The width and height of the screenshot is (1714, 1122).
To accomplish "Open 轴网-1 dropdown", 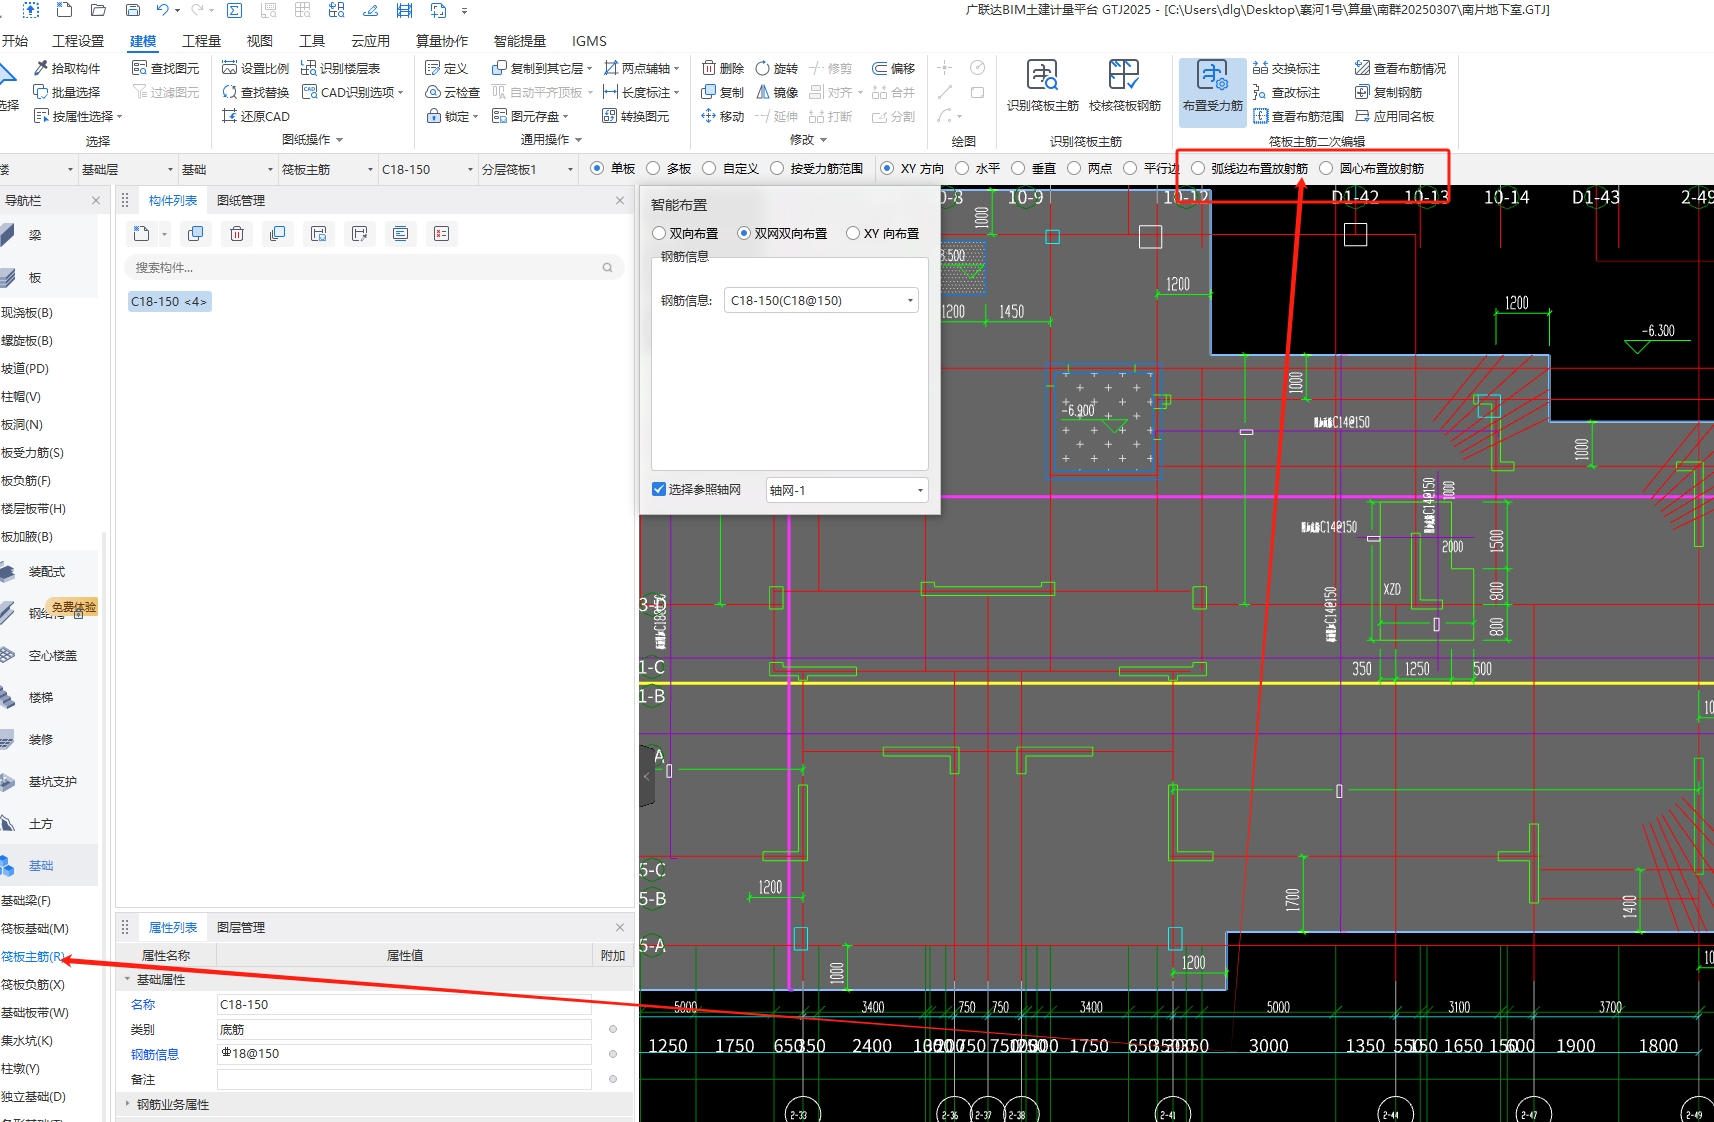I will coord(847,490).
